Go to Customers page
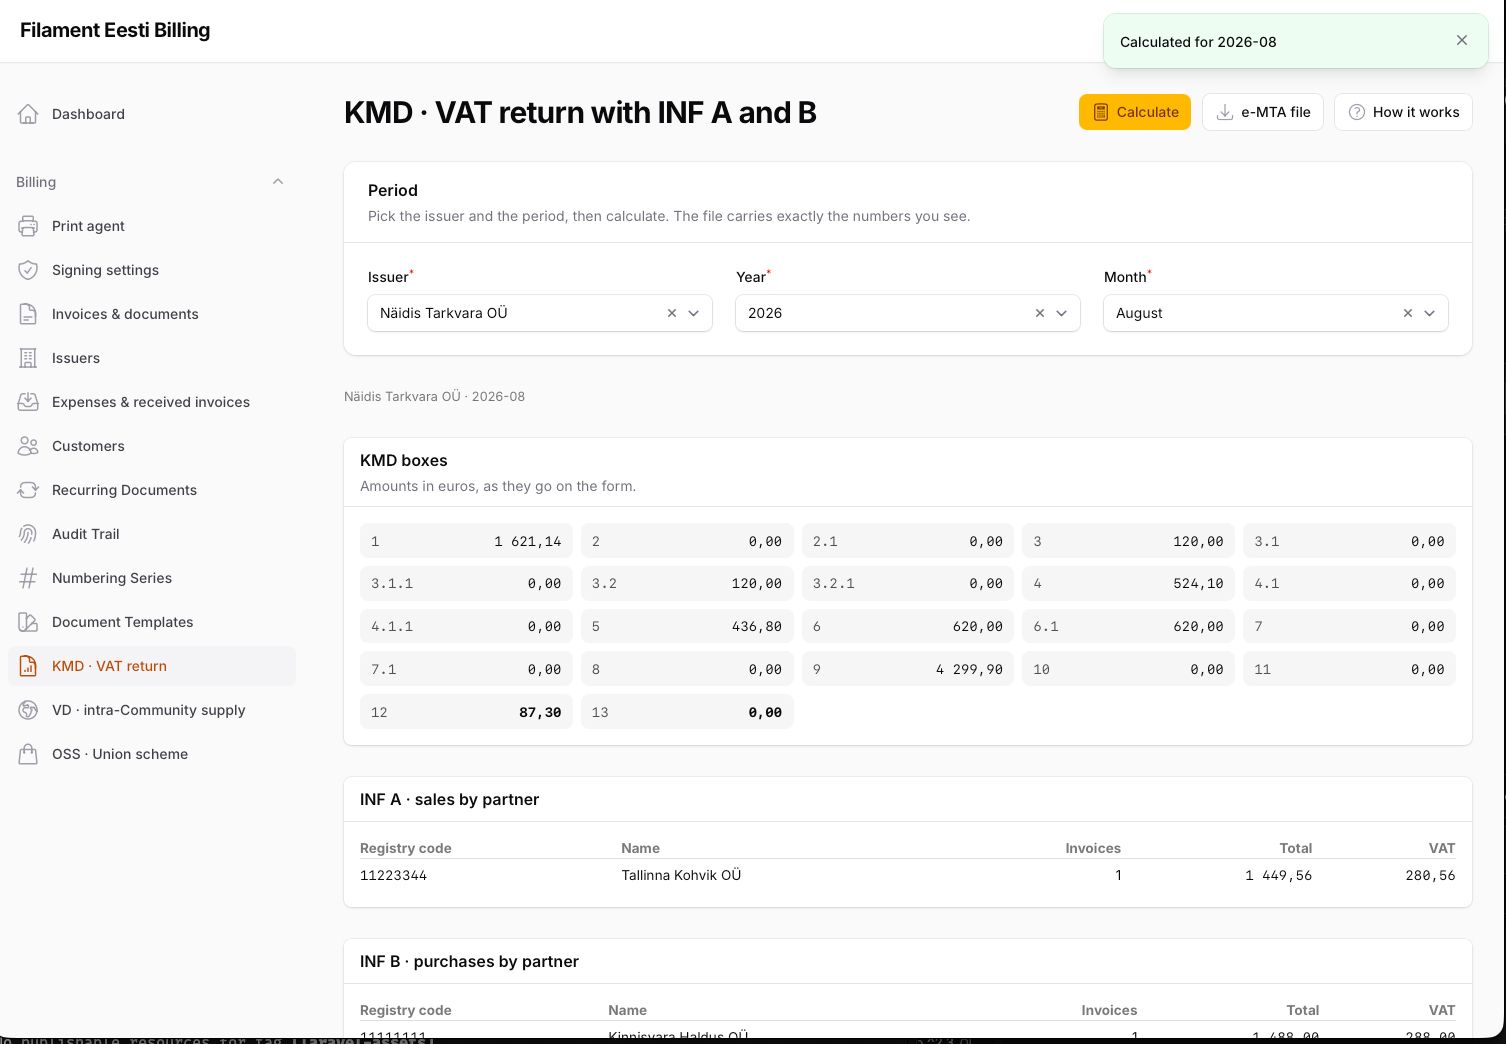The width and height of the screenshot is (1506, 1044). pos(152,446)
